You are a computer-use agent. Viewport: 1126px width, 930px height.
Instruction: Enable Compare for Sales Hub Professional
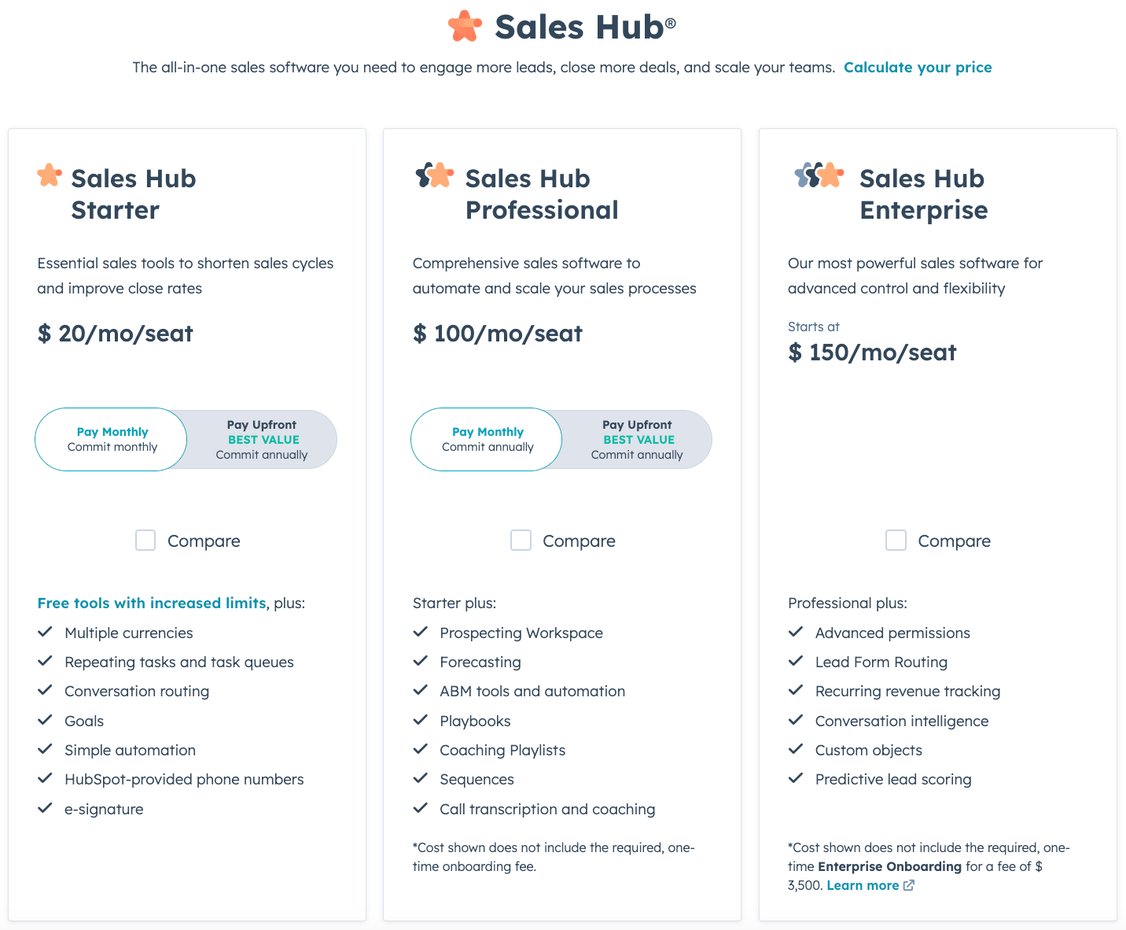point(520,540)
